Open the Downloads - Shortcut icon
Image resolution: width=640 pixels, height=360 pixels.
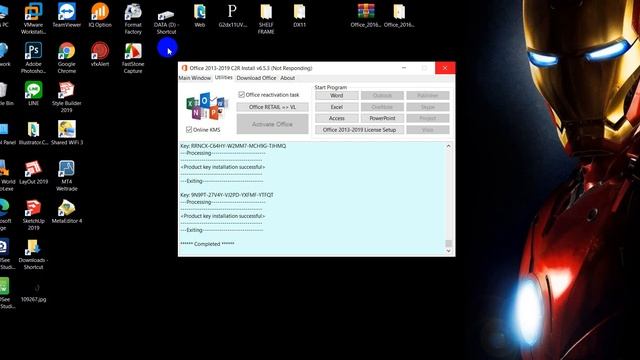tap(33, 254)
